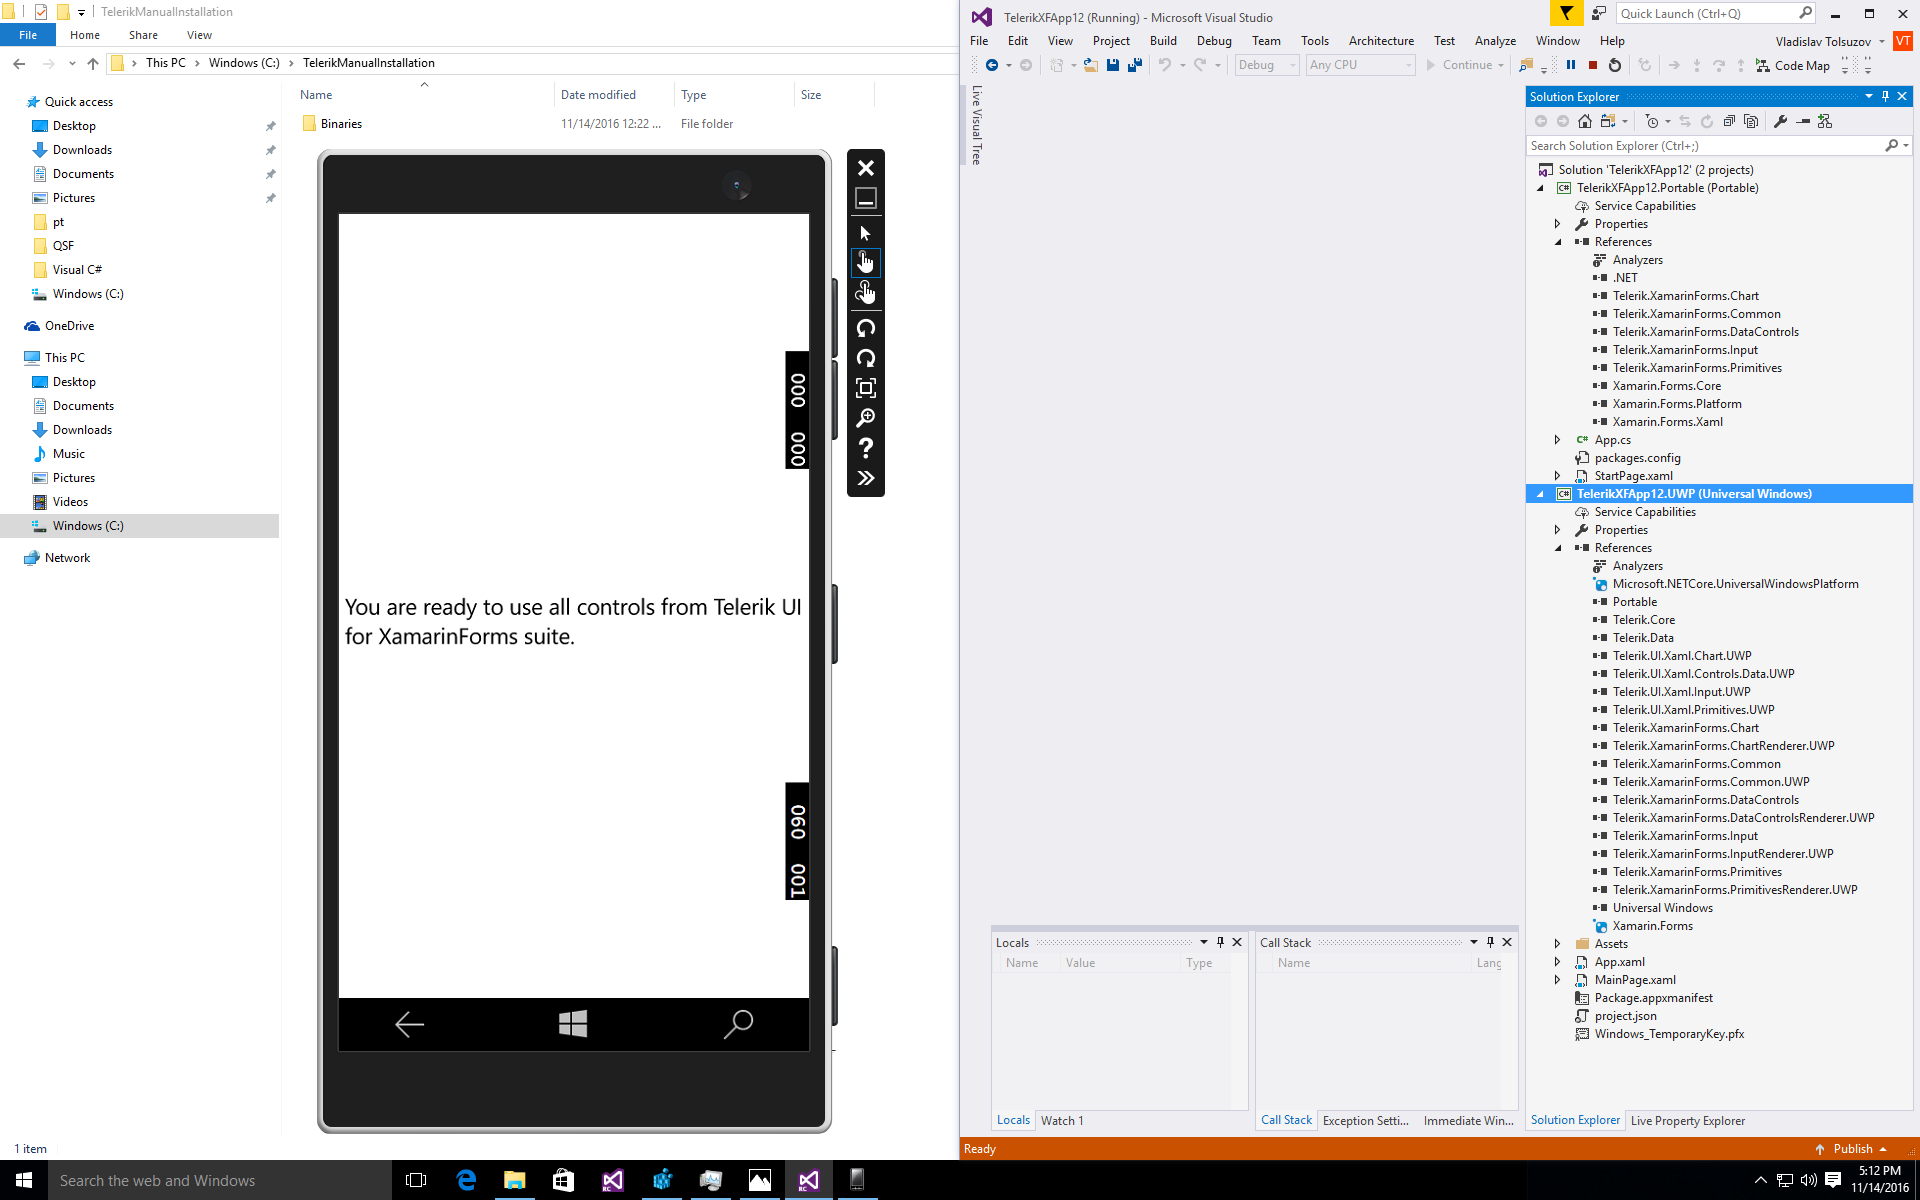Expand the Assets folder node

coord(1557,944)
